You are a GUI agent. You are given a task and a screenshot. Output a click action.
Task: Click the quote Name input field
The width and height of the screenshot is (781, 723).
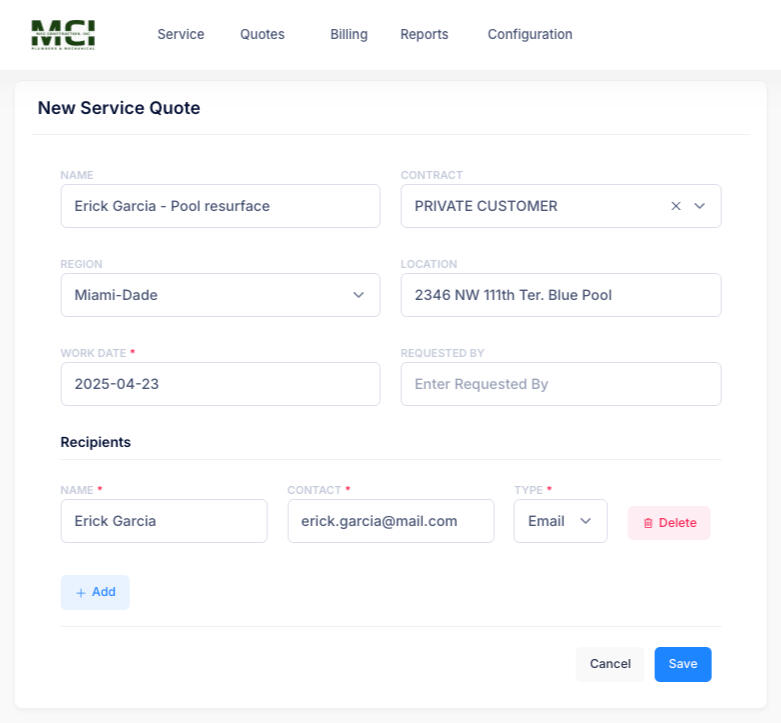pyautogui.click(x=220, y=206)
